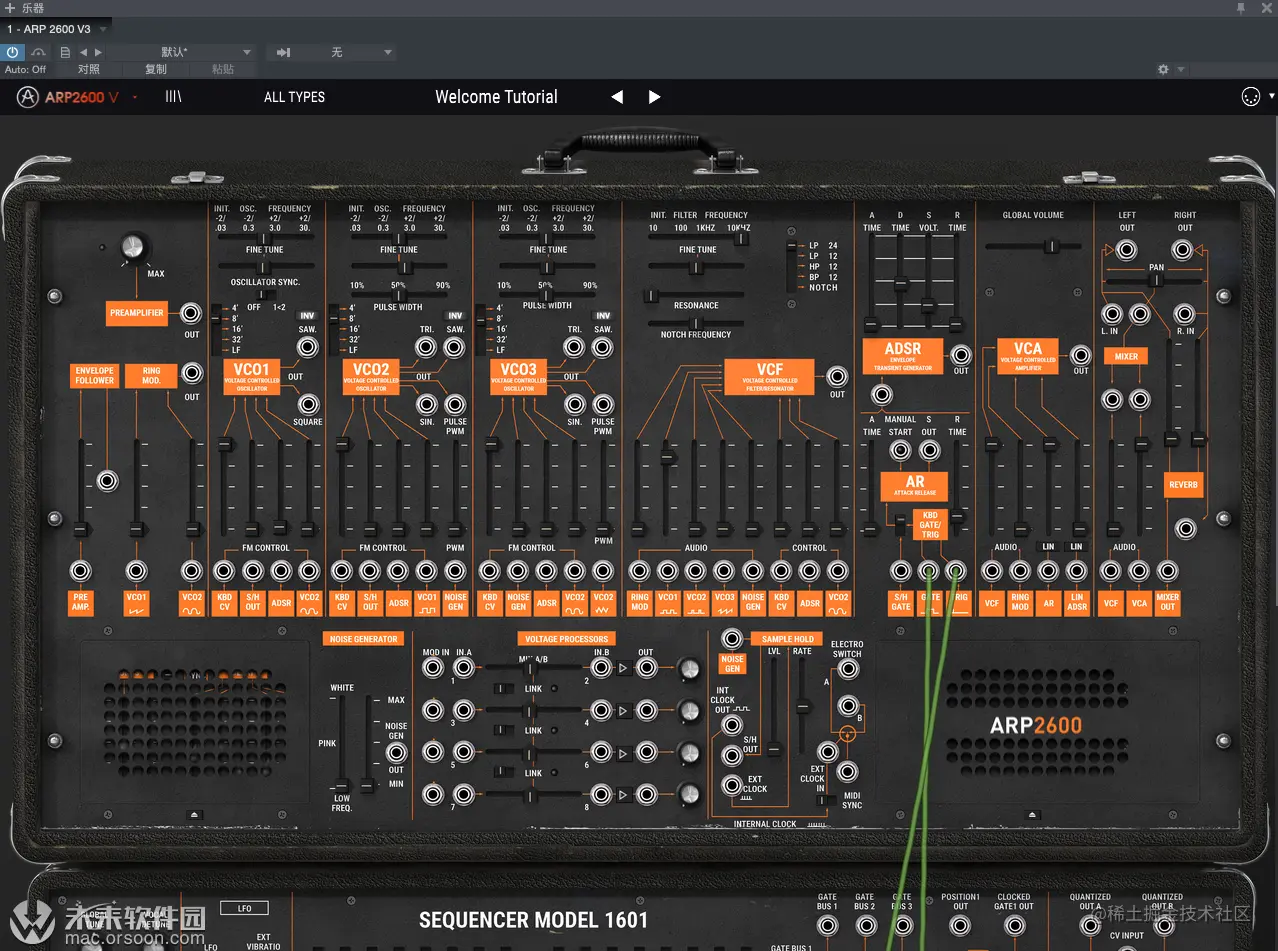Screen dimensions: 1278x951
Task: Select previous preset with left arrow
Action: (x=617, y=97)
